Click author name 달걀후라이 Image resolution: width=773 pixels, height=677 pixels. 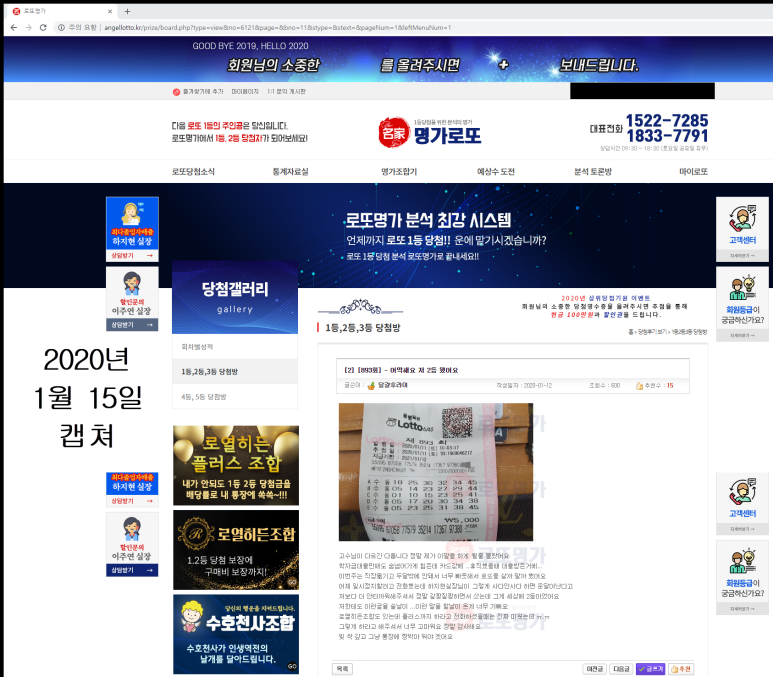point(392,385)
